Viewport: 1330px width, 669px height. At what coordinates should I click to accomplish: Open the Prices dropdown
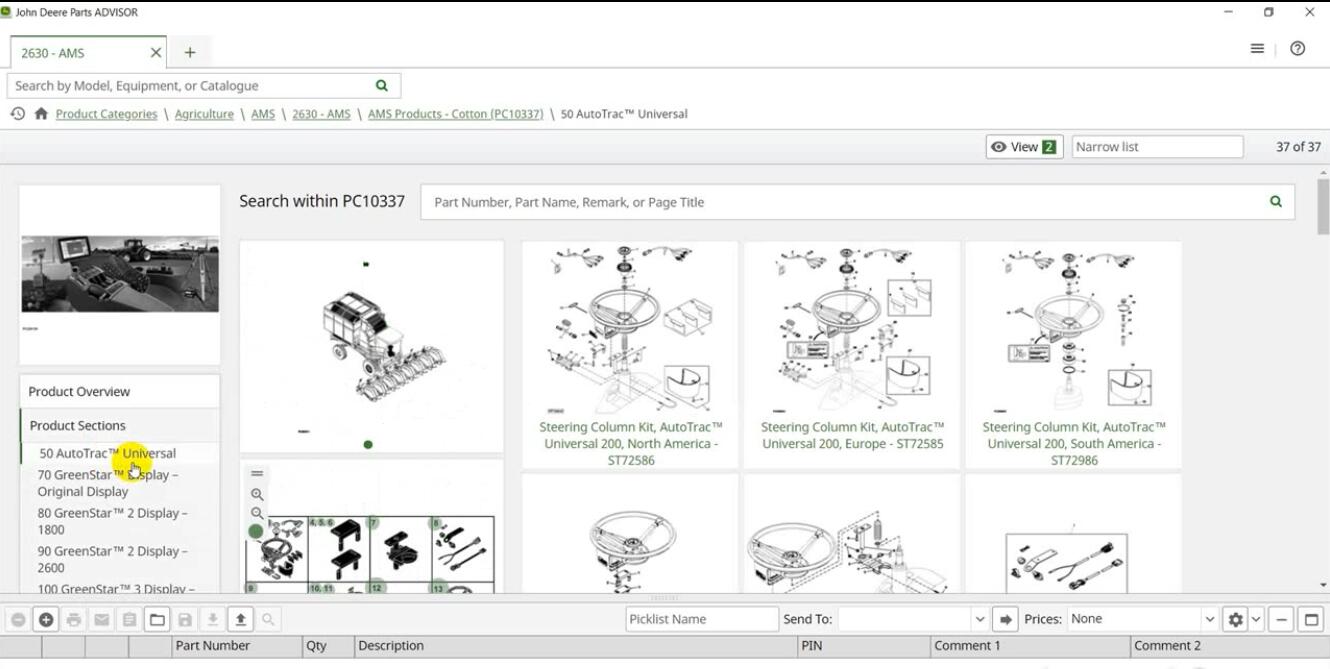[x=1210, y=620]
